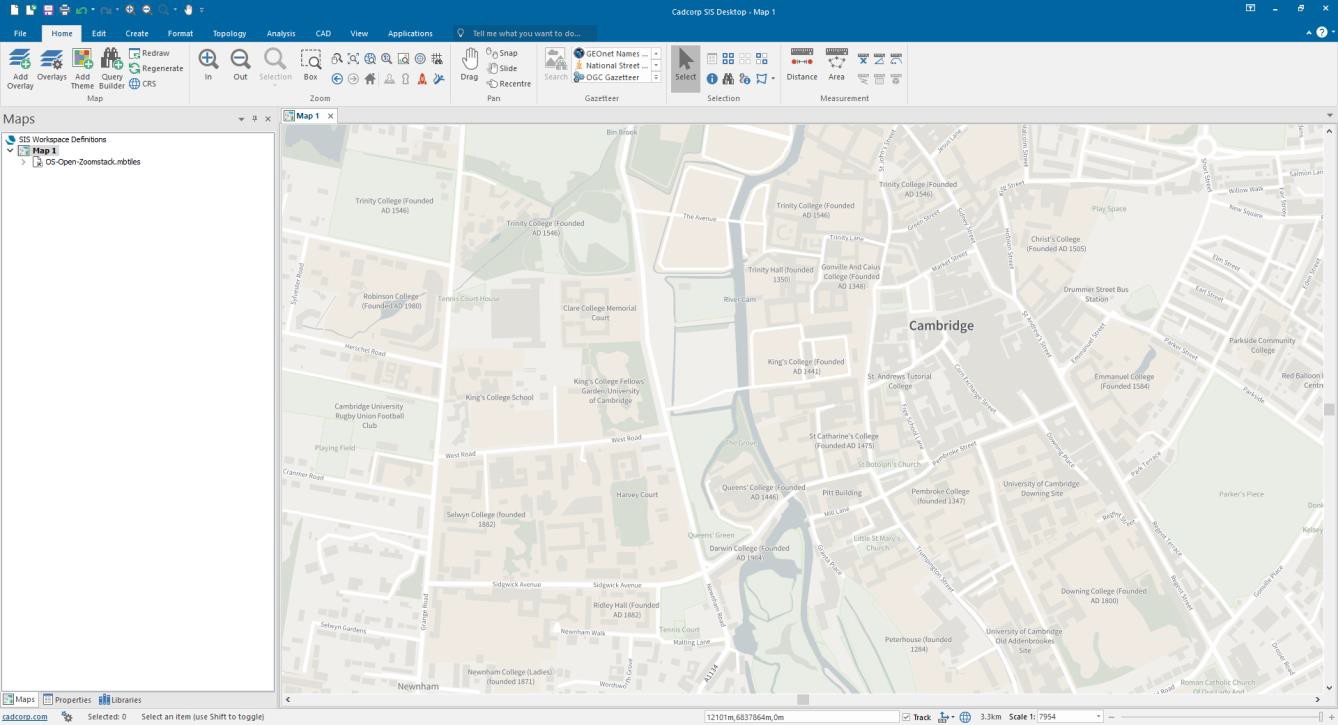The width and height of the screenshot is (1338, 725).
Task: Click the globe icon in status bar
Action: (965, 717)
